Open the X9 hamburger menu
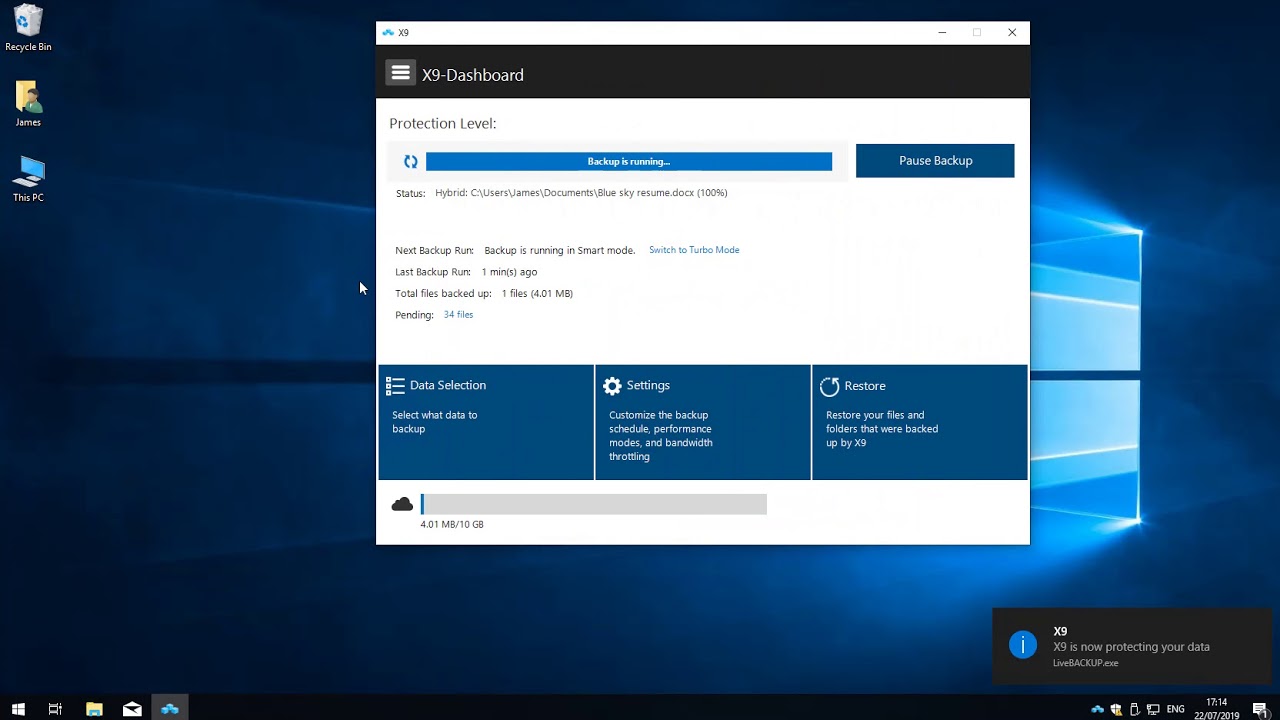 (401, 73)
